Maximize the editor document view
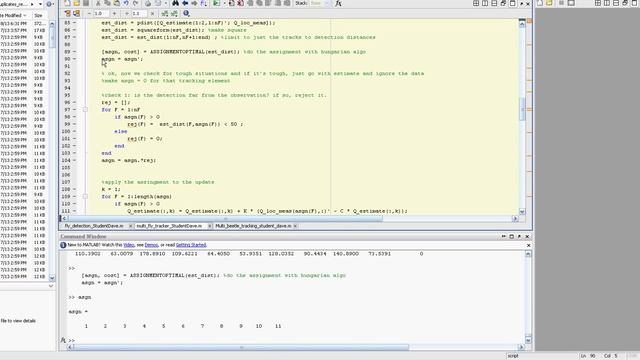Screen dimensions: 640x360 pyautogui.click(x=513, y=3)
